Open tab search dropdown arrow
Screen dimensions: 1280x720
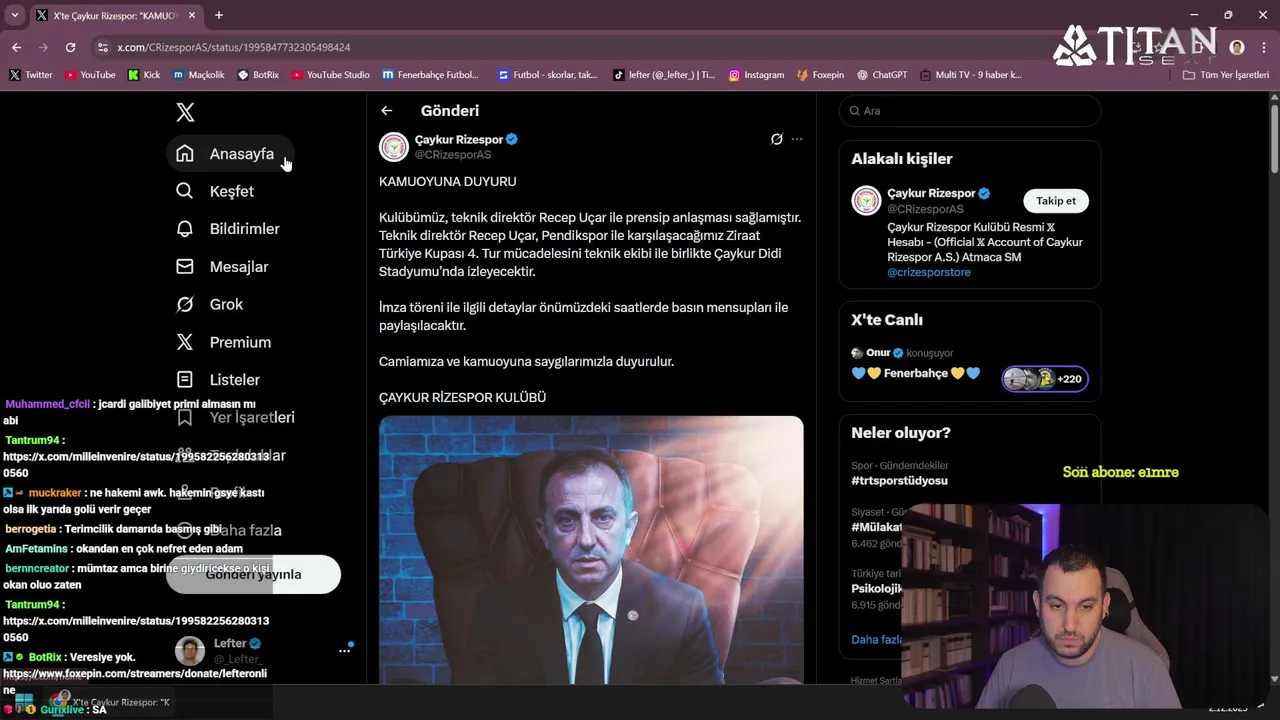pos(14,15)
